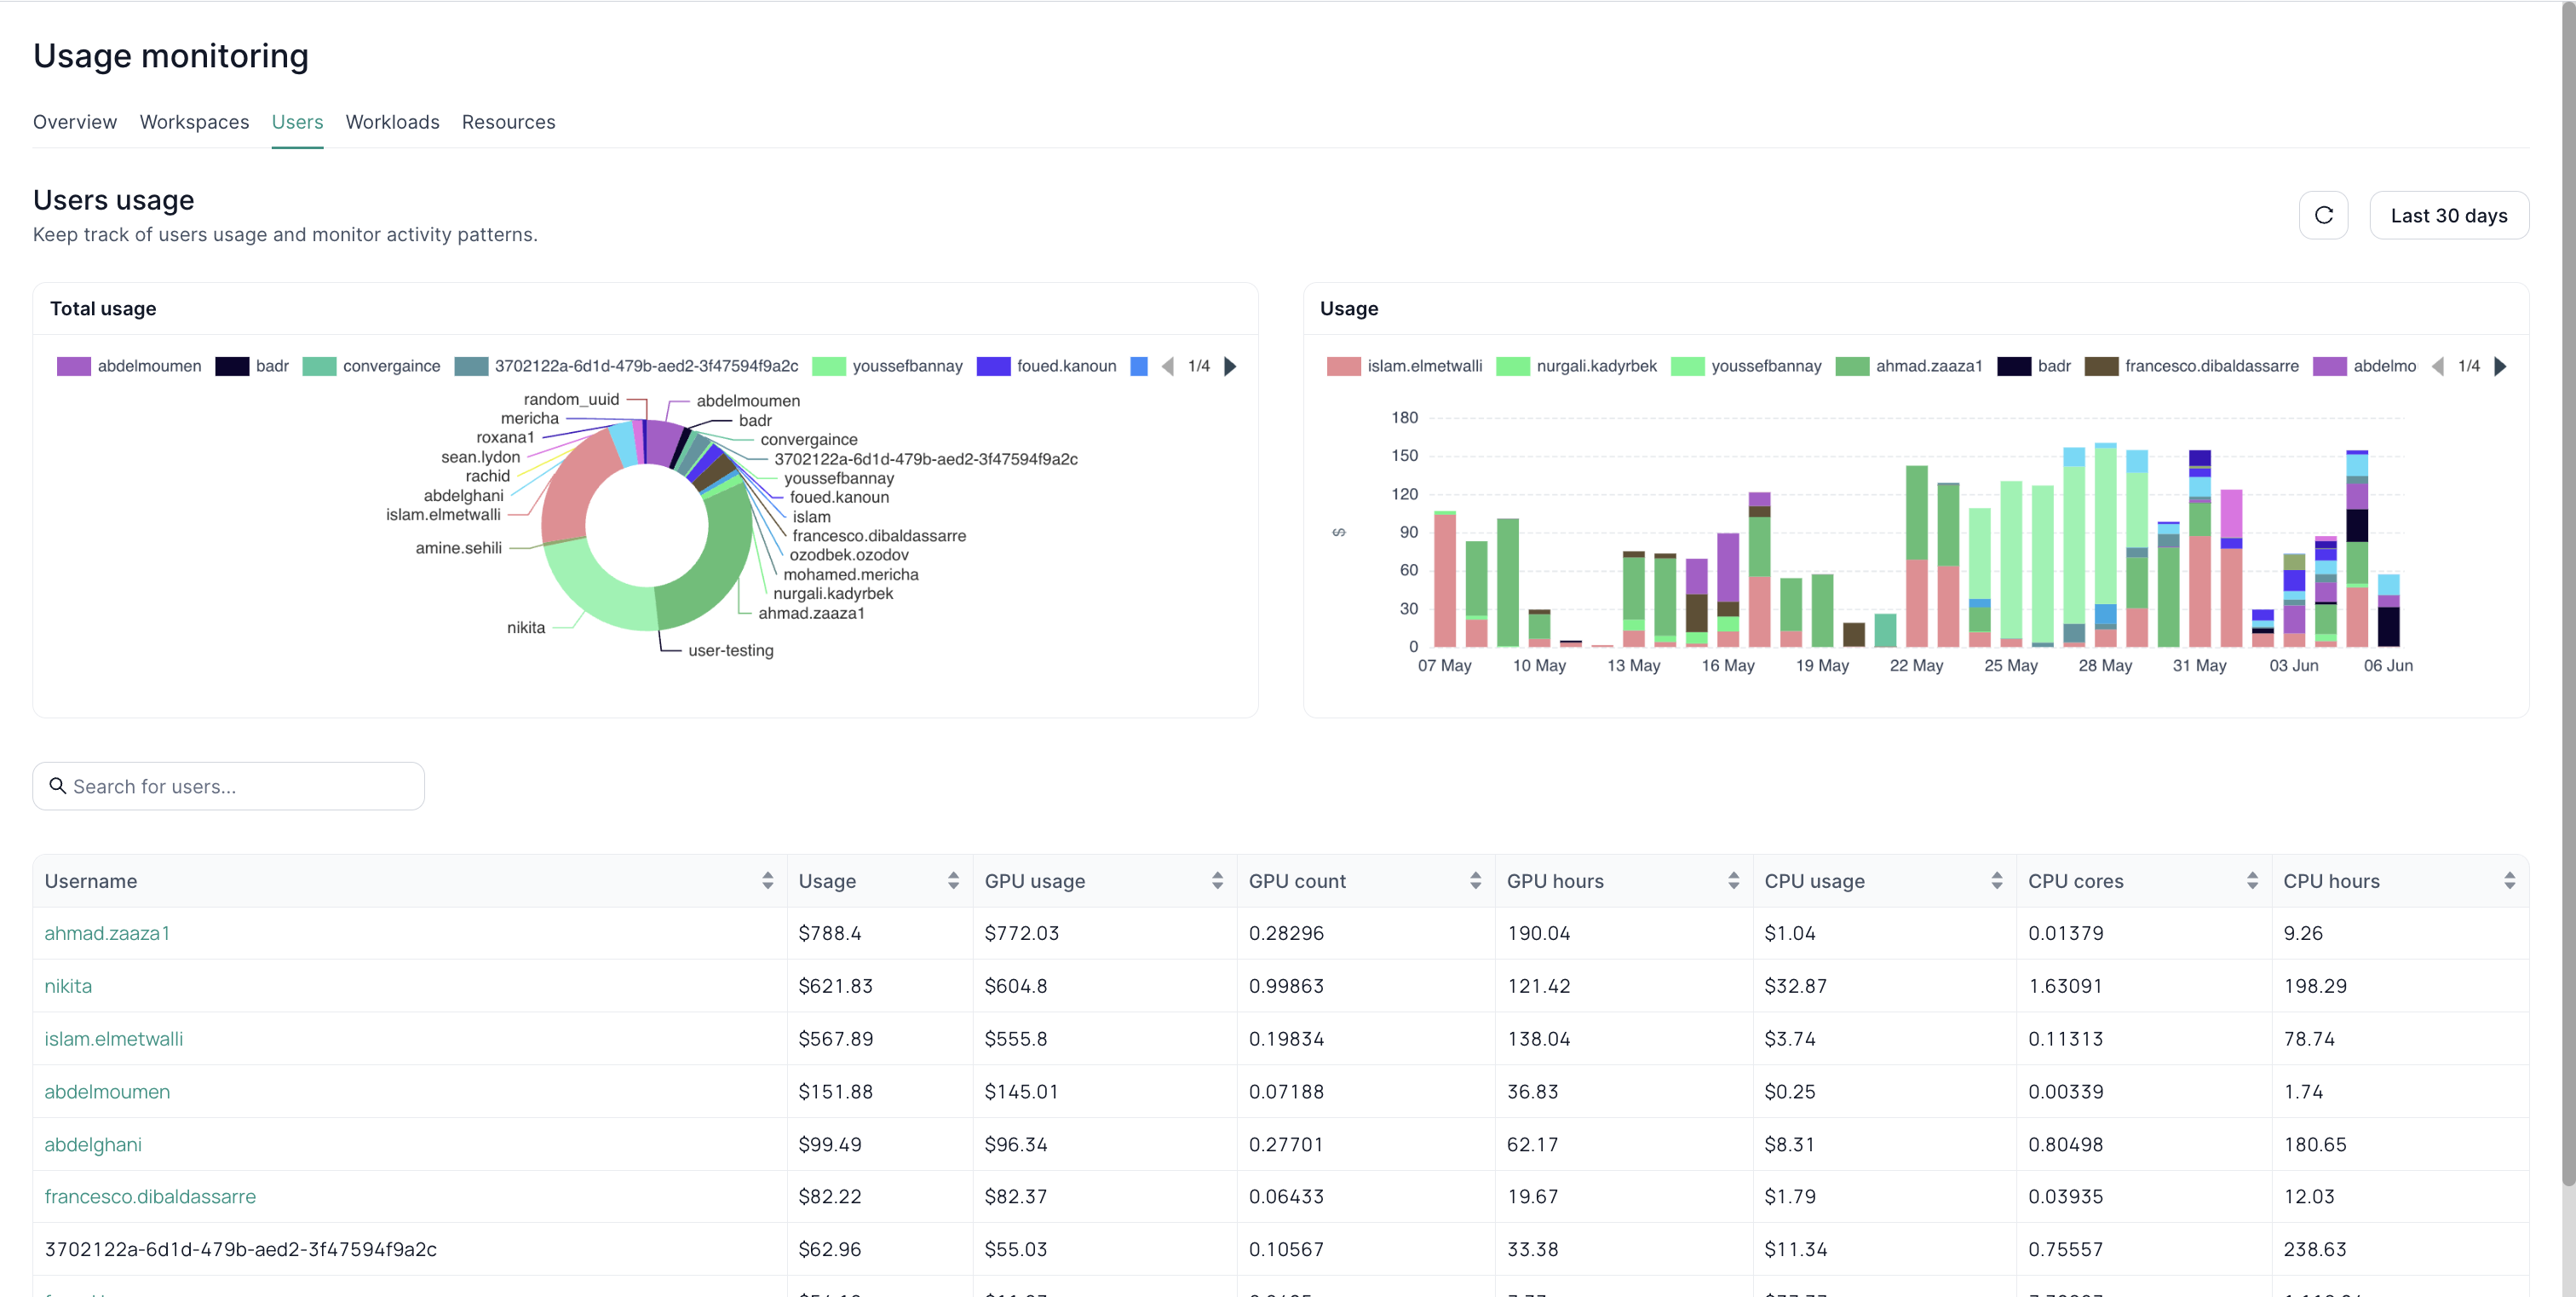Sort by GPU hours column arrows
This screenshot has height=1297, width=2576.
tap(1733, 880)
